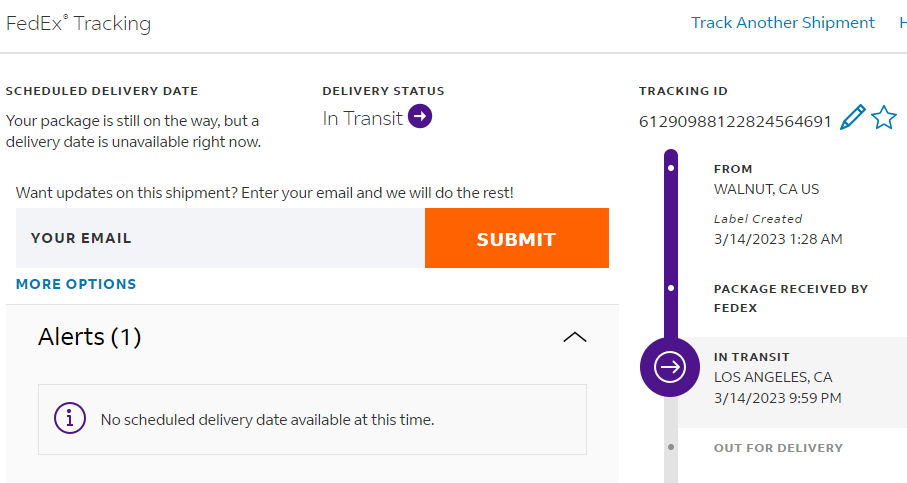Click the Walnut, CA US origin location
The width and height of the screenshot is (907, 483).
[x=766, y=189]
